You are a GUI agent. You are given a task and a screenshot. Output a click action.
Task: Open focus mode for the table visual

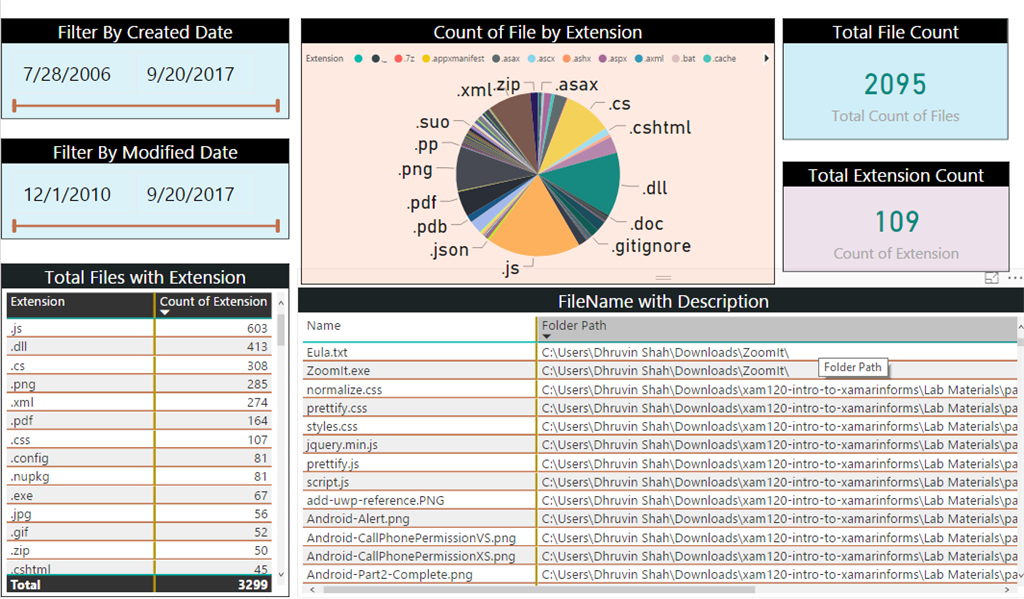pyautogui.click(x=991, y=278)
